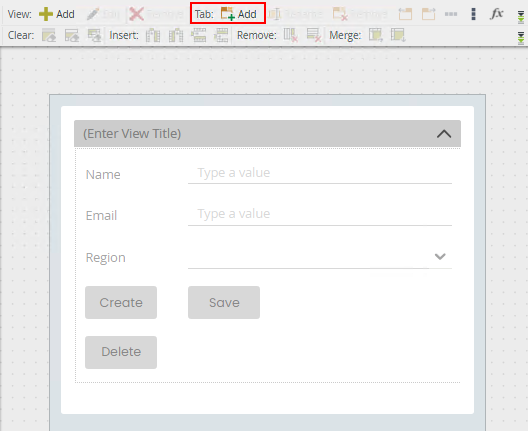528x431 pixels.
Task: Click the View Edit pencil button
Action: [x=103, y=14]
